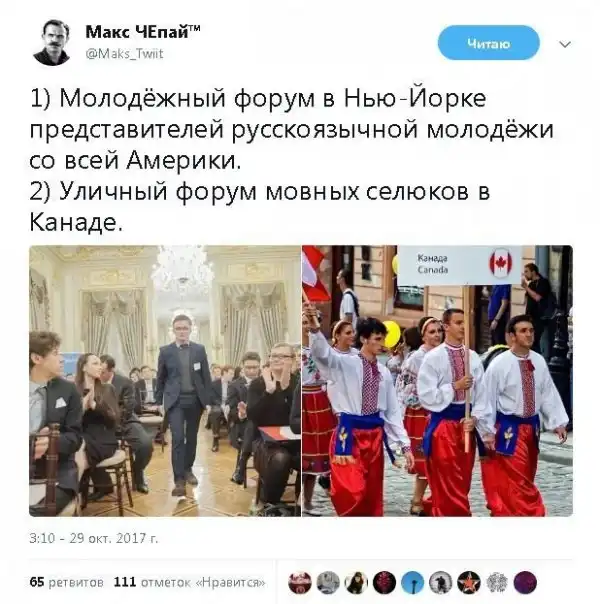The height and width of the screenshot is (604, 600).
Task: Click the blue fifth liker avatar
Action: click(x=412, y=582)
